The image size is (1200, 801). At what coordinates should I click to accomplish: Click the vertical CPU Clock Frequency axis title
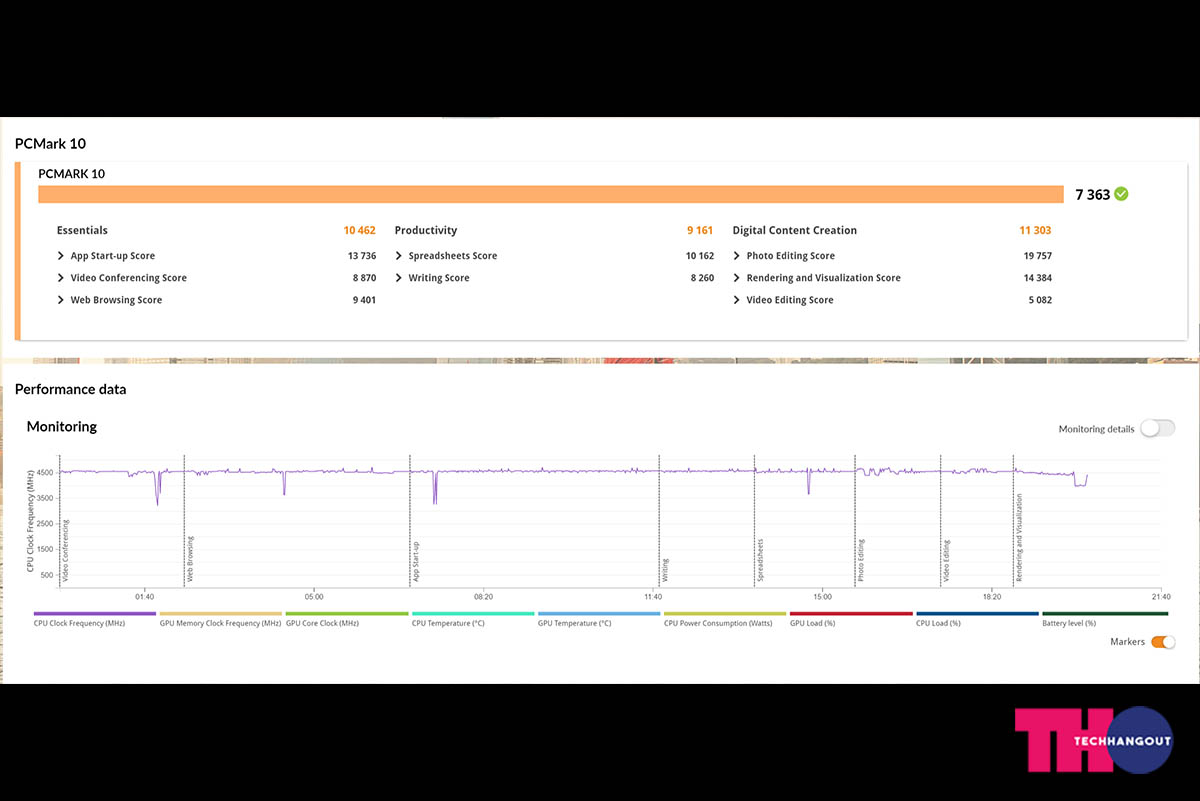coord(31,522)
